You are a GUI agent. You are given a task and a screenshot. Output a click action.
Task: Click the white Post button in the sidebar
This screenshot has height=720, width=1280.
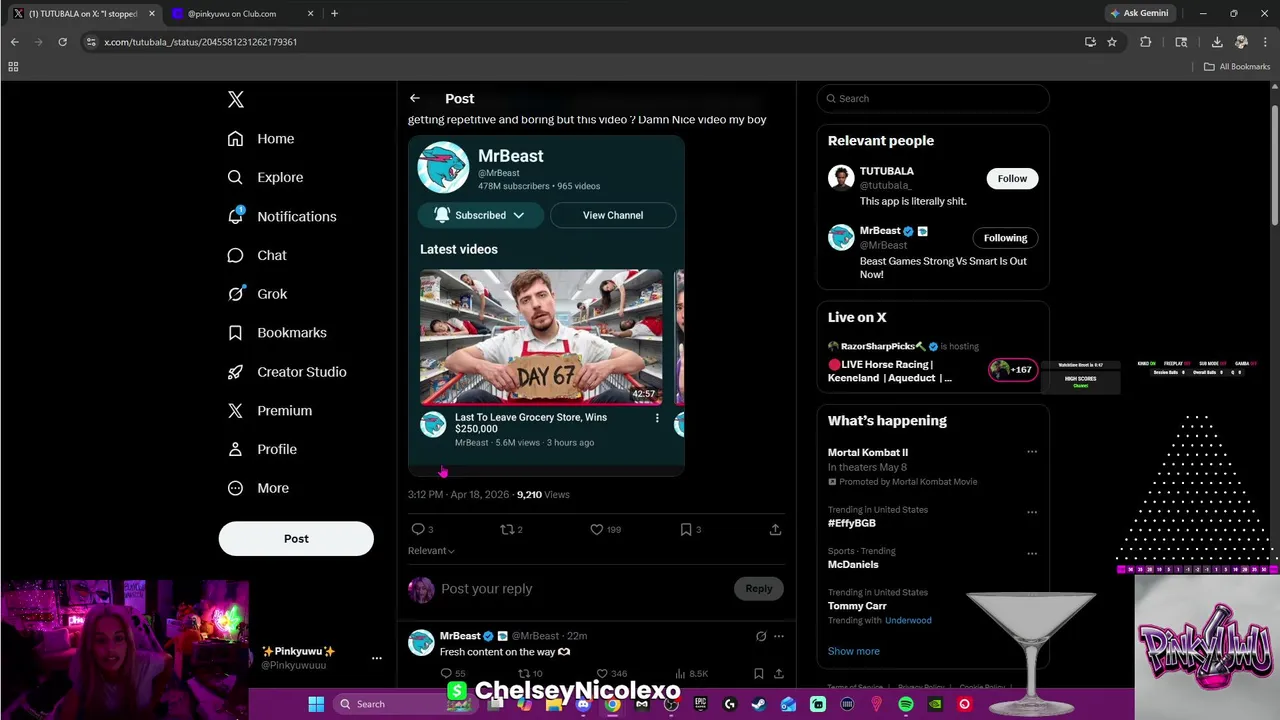296,538
